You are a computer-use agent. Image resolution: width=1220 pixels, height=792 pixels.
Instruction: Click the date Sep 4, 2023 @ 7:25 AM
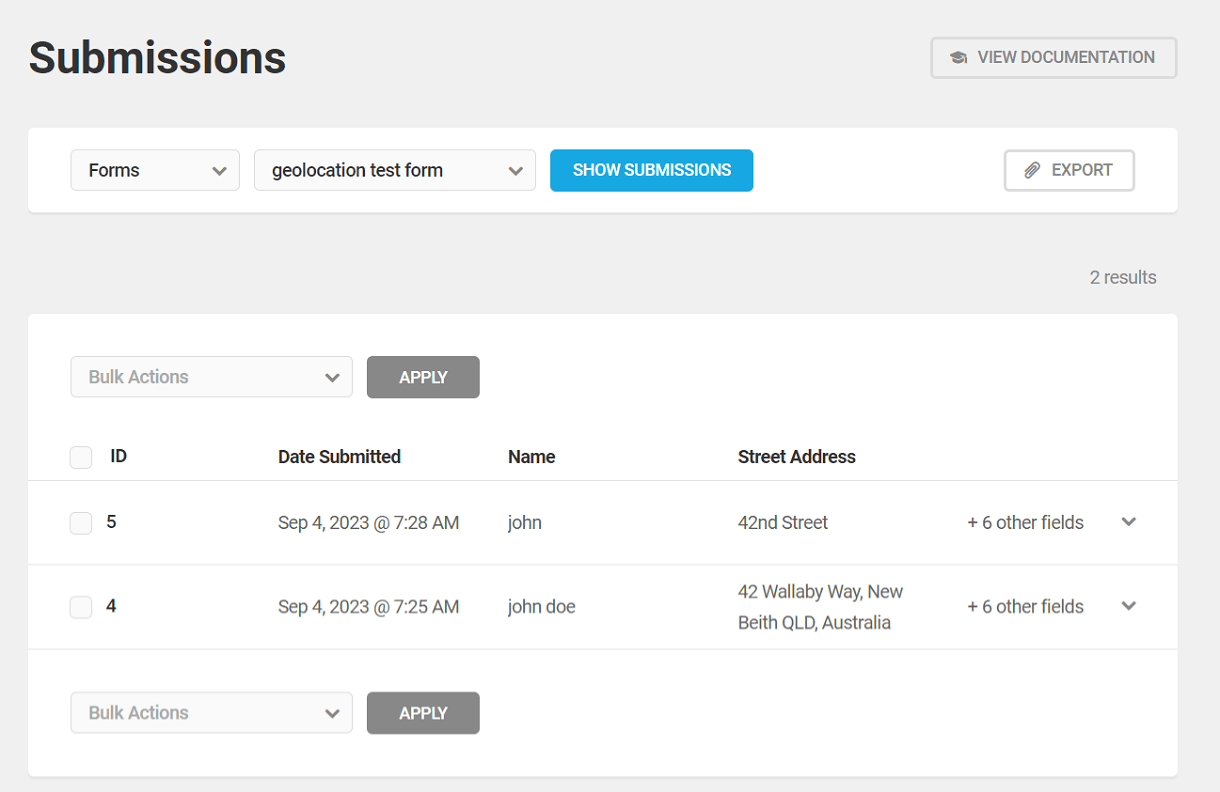pos(369,607)
